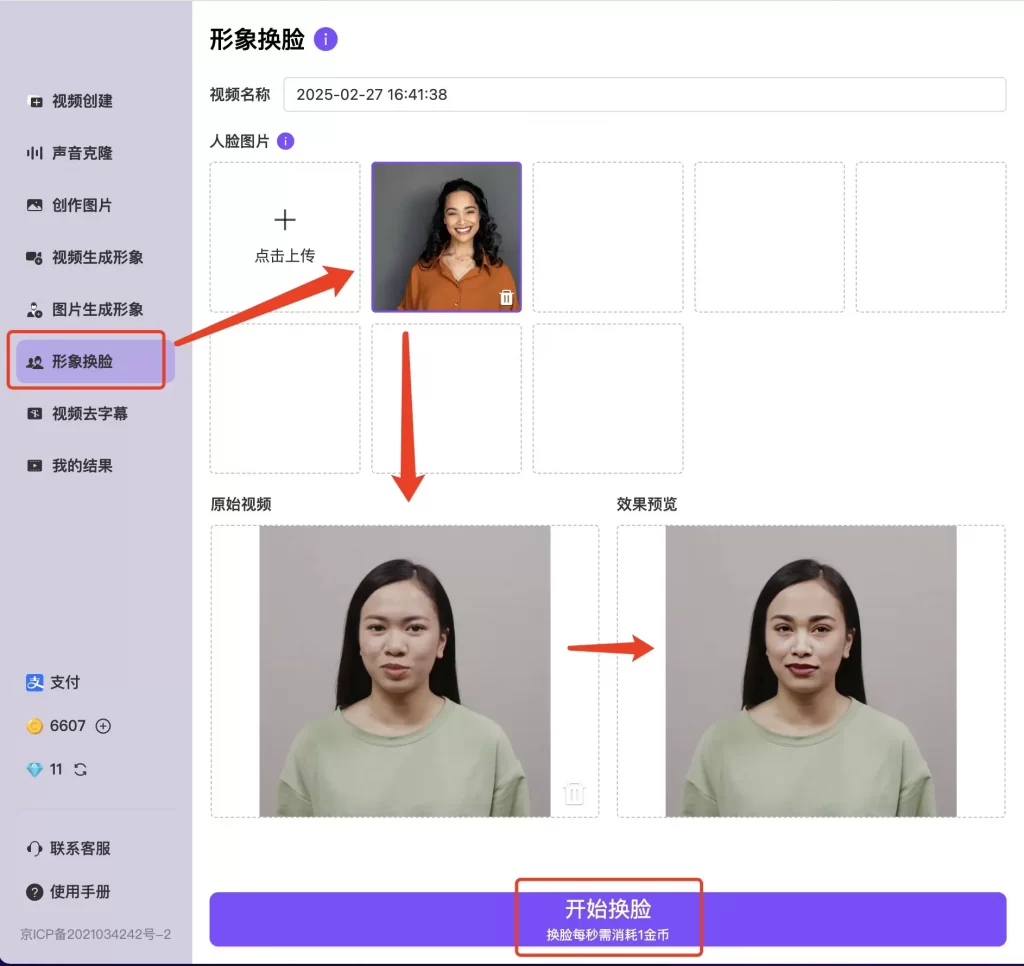Click the 形象换脸 page heading
Screen dimensions: 1024x966
click(x=257, y=39)
